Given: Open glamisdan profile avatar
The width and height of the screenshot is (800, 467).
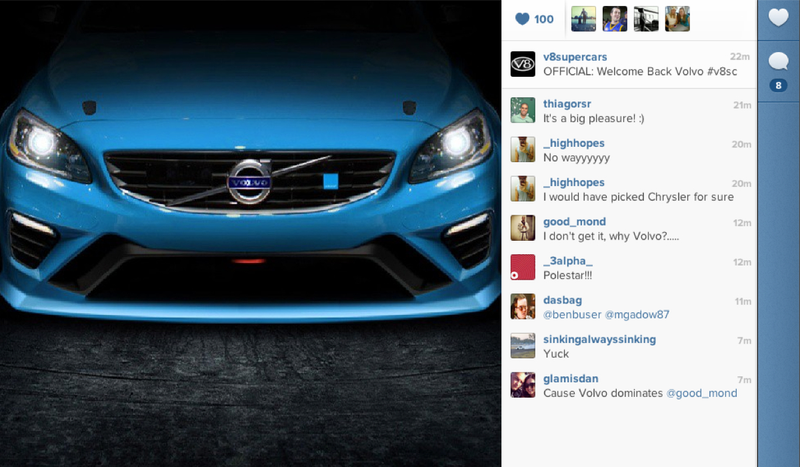Looking at the screenshot, I should (x=523, y=385).
